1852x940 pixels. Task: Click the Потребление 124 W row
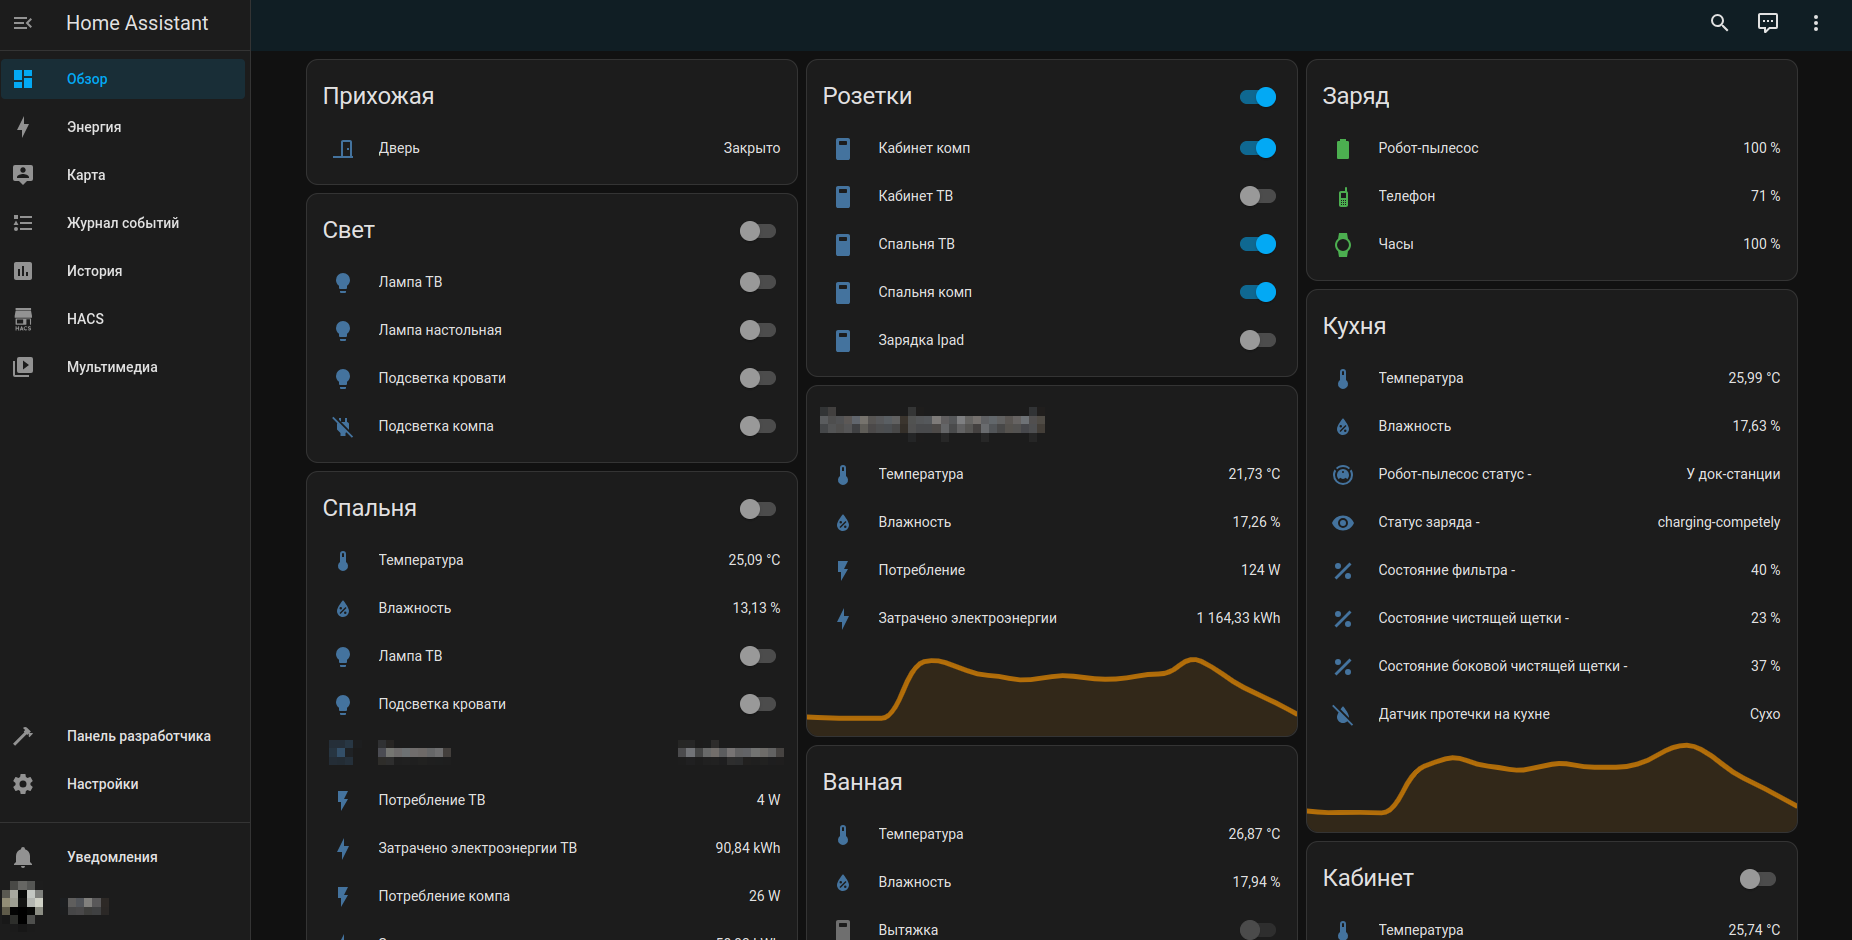(1052, 570)
